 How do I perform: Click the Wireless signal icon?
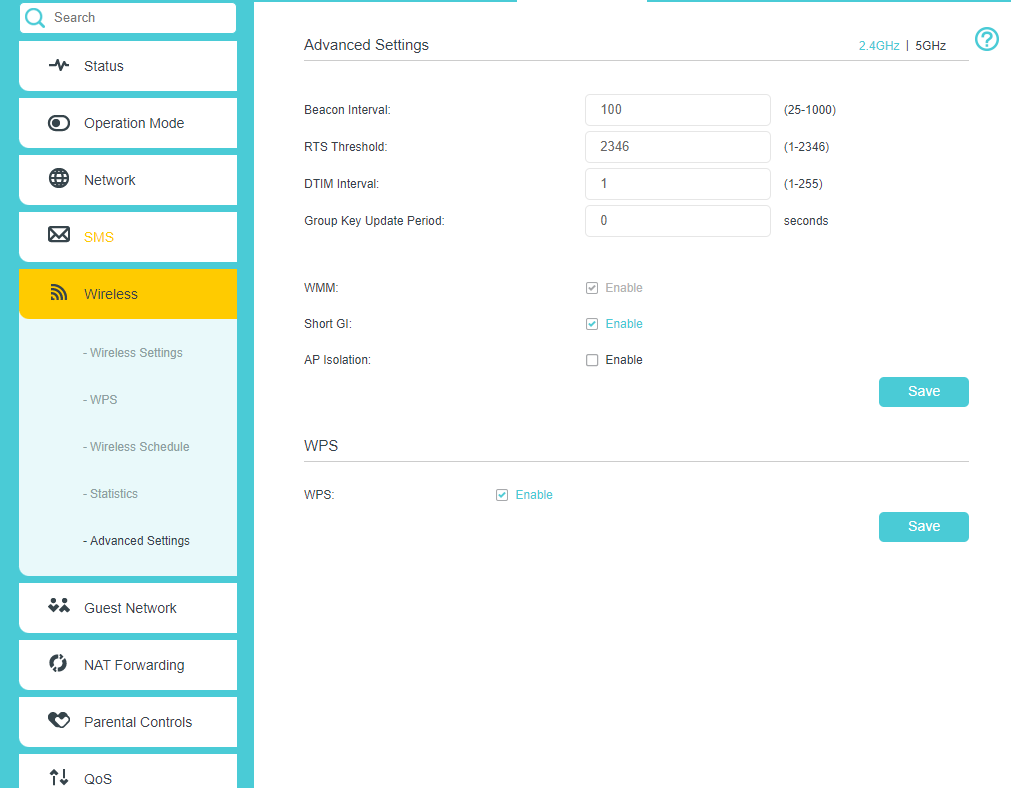coord(59,293)
